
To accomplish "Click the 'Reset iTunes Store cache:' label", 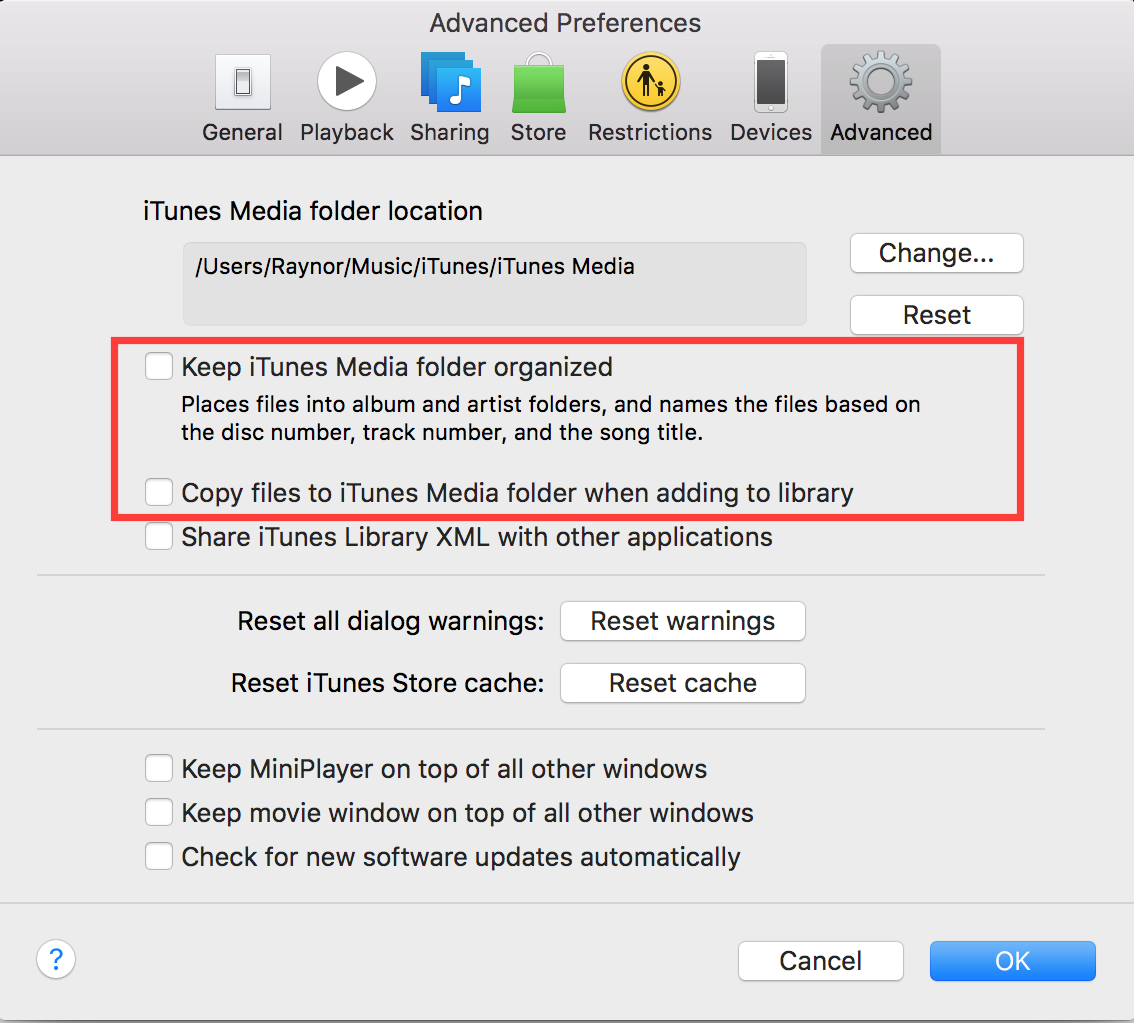I will (388, 683).
